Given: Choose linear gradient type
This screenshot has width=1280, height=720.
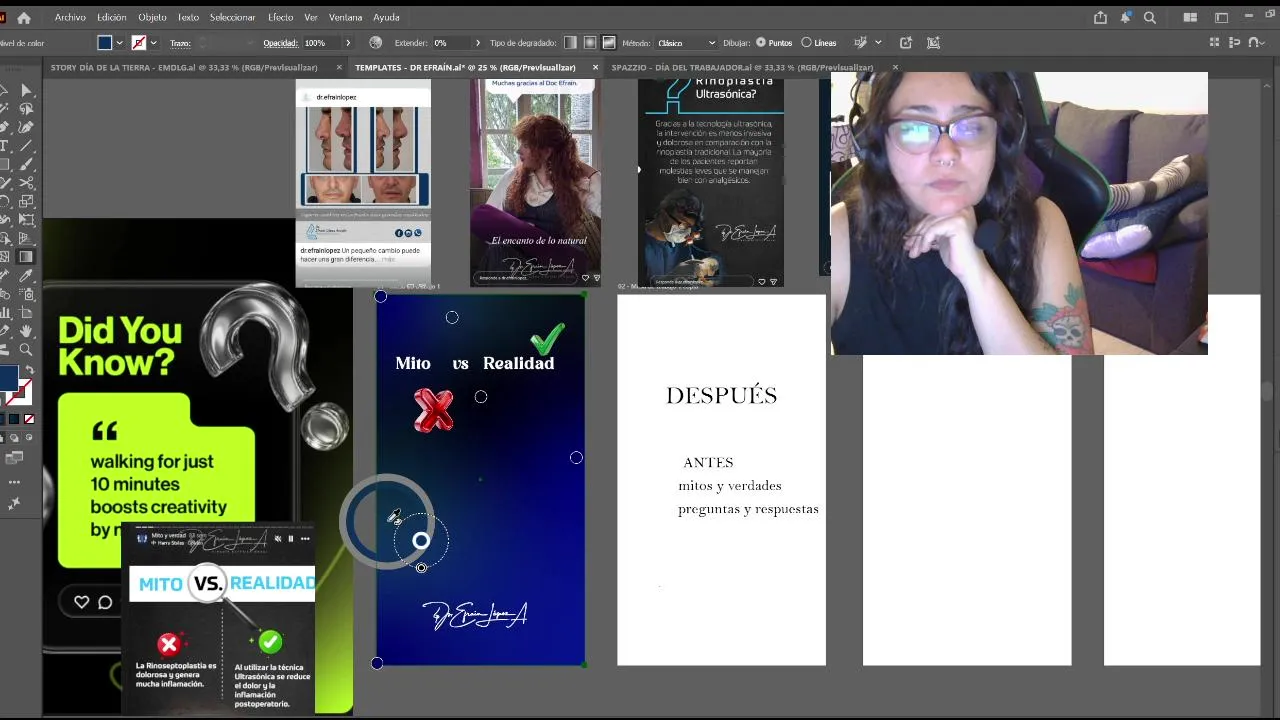Looking at the screenshot, I should (x=570, y=43).
